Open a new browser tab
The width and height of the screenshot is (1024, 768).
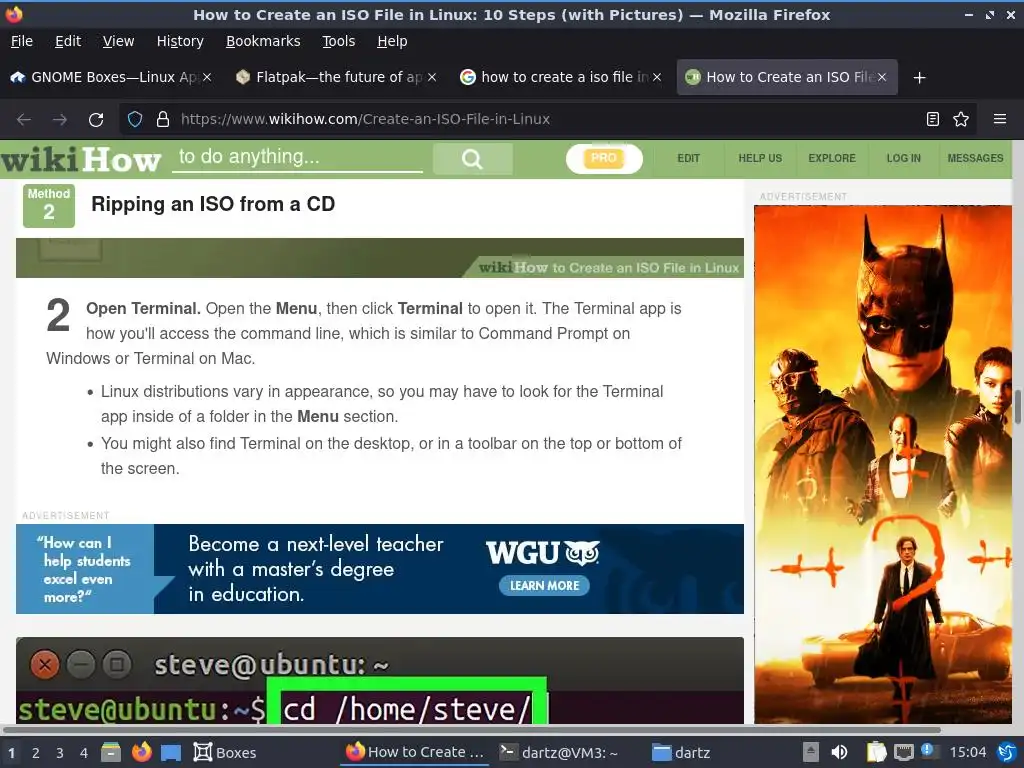tap(919, 78)
